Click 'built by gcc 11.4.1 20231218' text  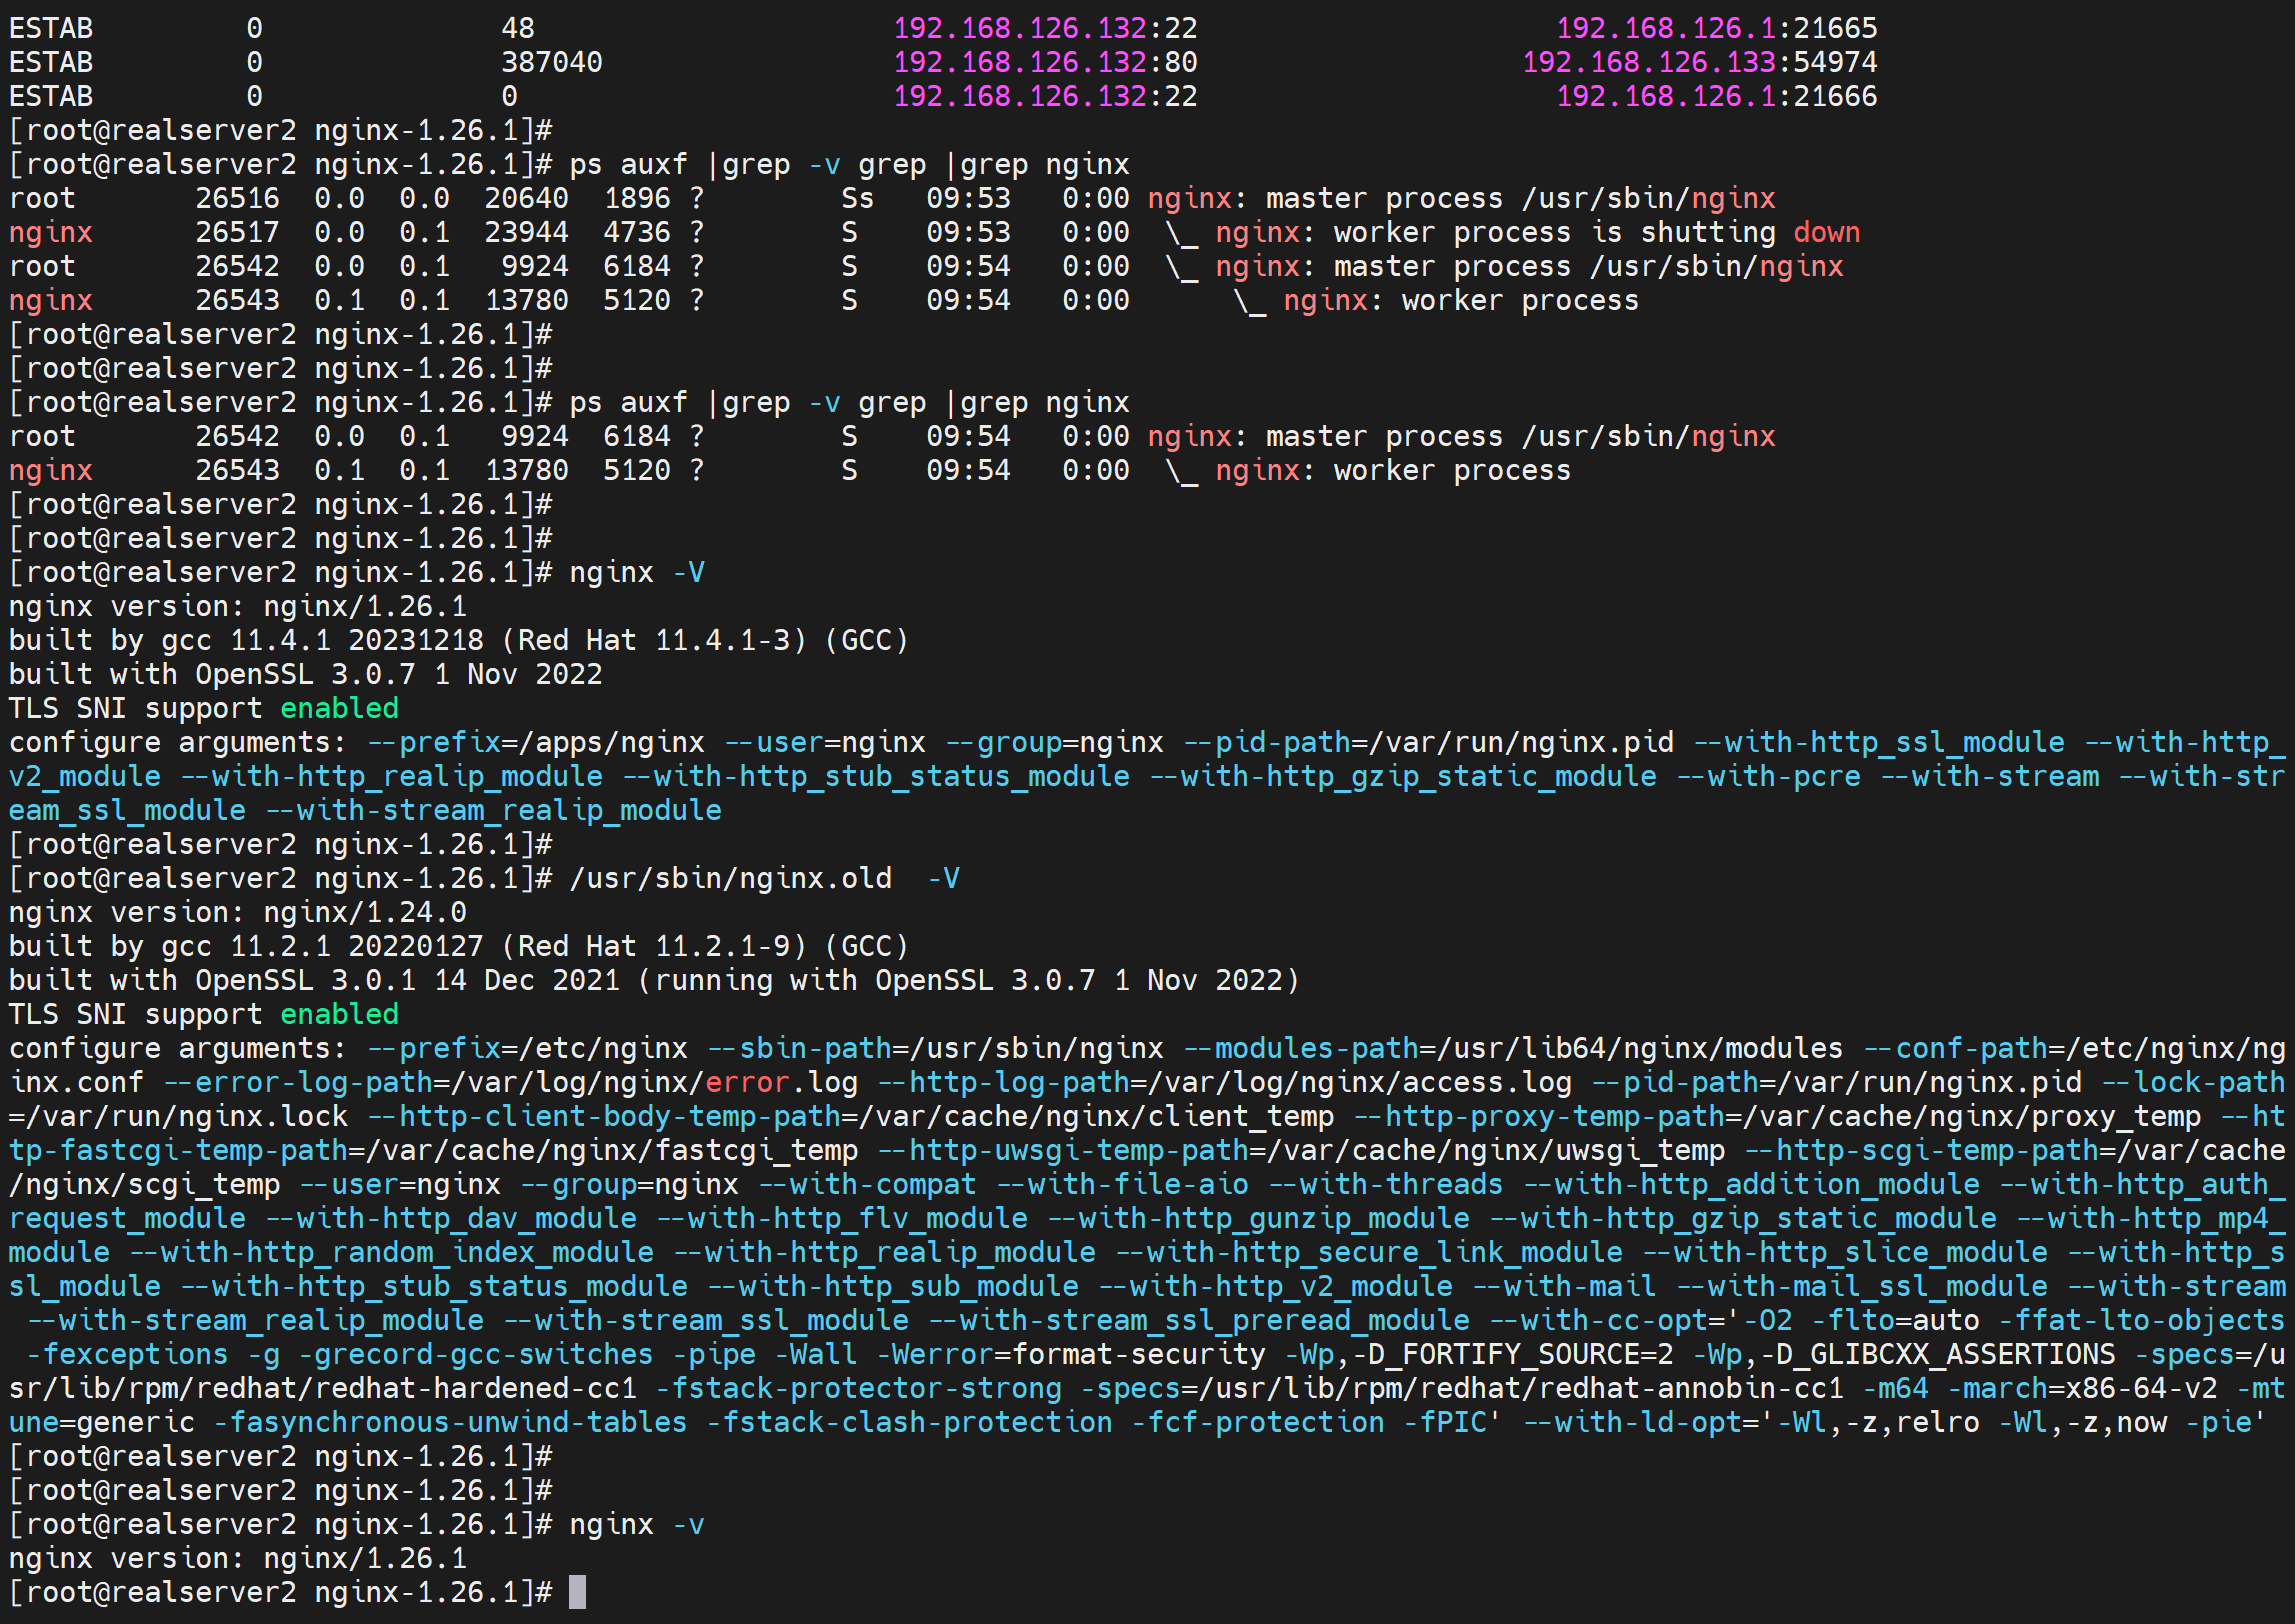[245, 640]
